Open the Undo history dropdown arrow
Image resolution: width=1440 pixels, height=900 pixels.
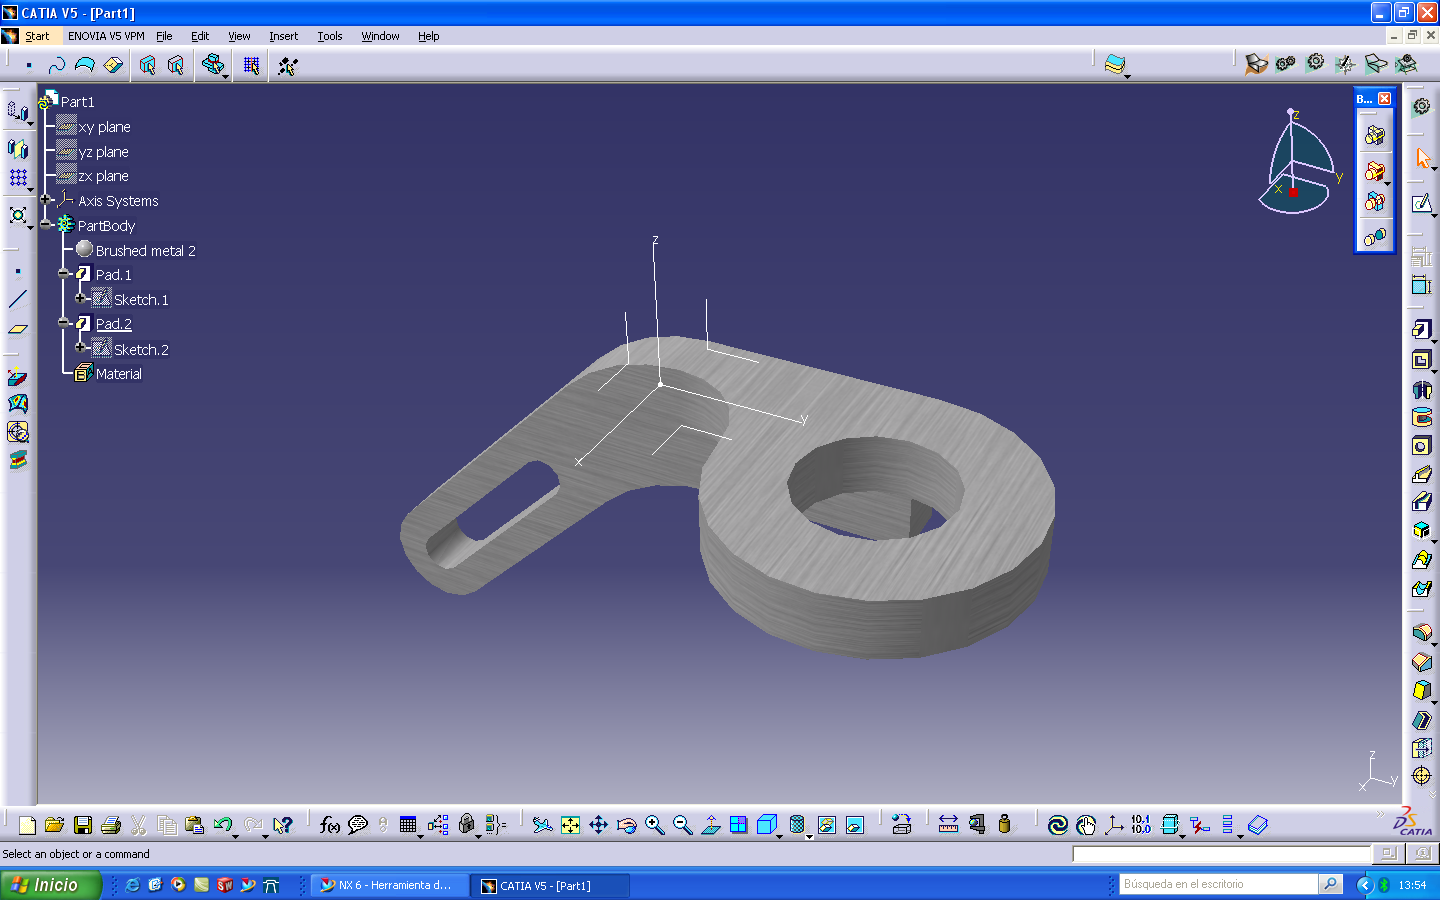[236, 836]
